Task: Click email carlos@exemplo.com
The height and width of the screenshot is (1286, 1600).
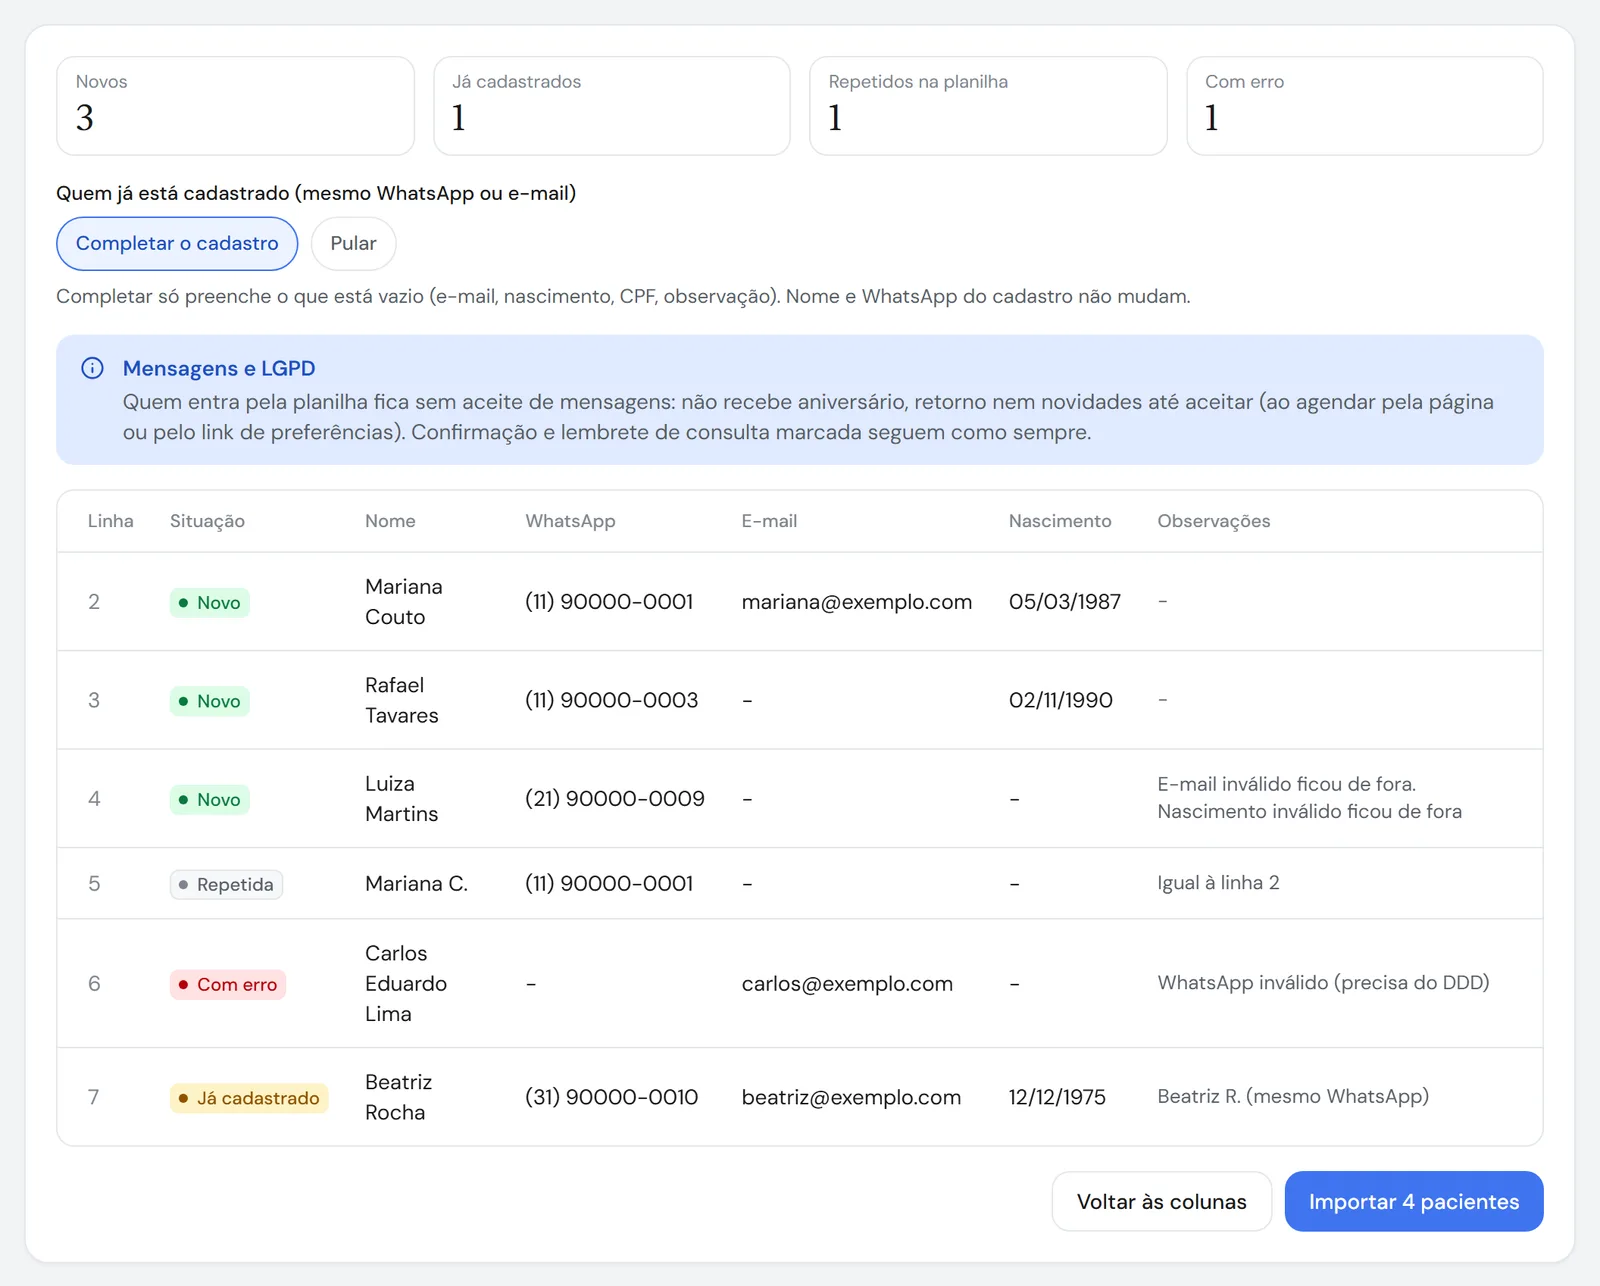Action: tap(847, 984)
